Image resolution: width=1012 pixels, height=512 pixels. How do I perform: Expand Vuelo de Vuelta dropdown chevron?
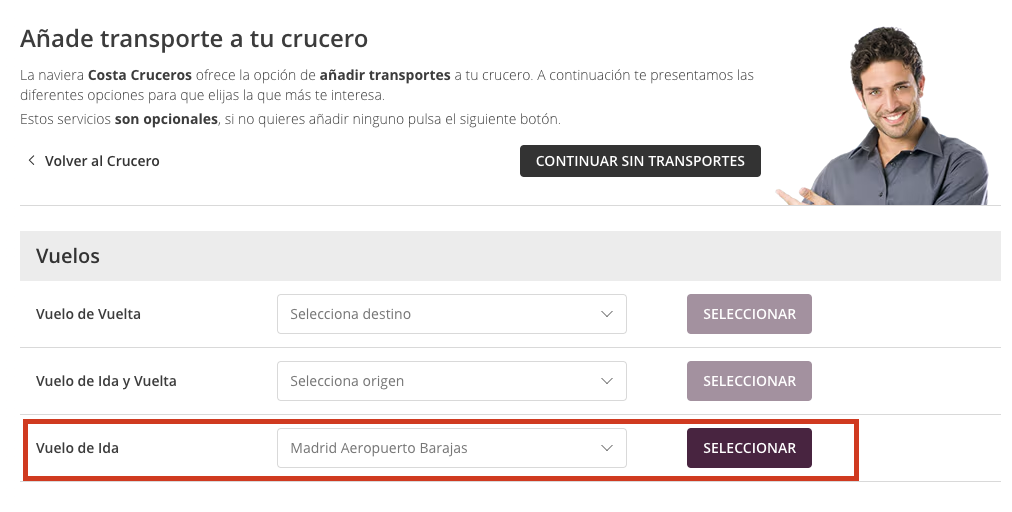pyautogui.click(x=607, y=314)
